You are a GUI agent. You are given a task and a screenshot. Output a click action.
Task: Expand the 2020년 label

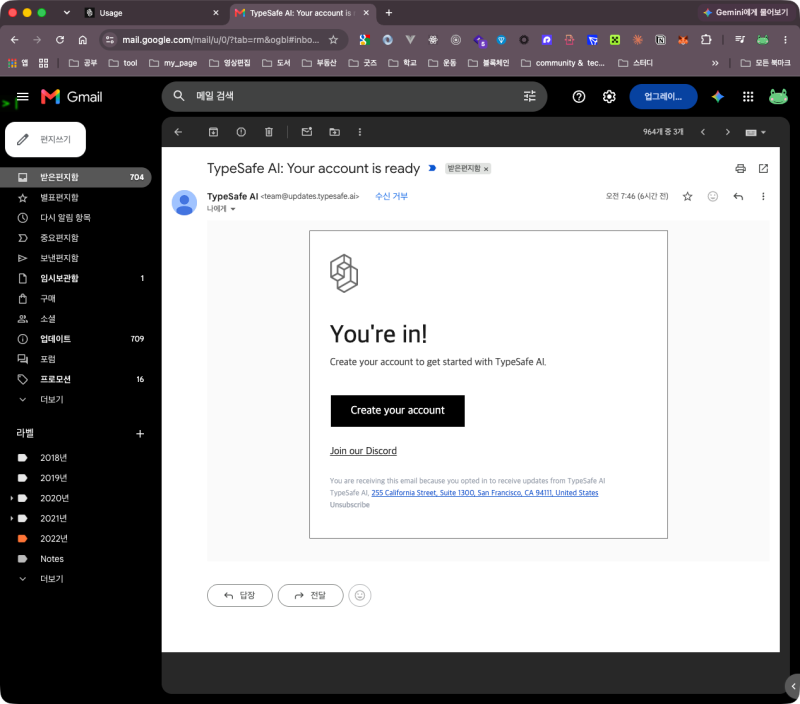tap(11, 498)
